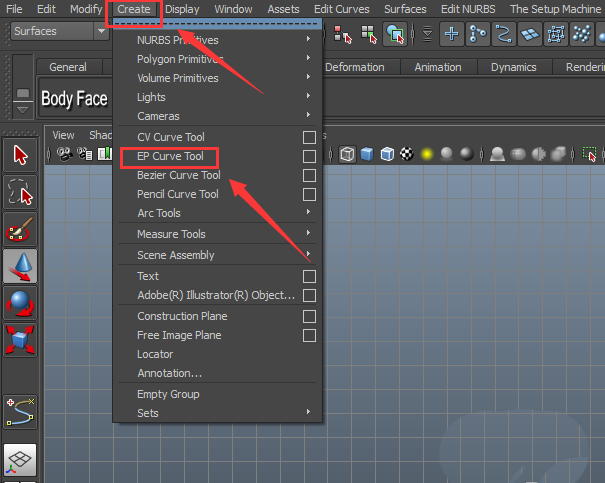Open EP Curve Tool option box

tap(309, 156)
